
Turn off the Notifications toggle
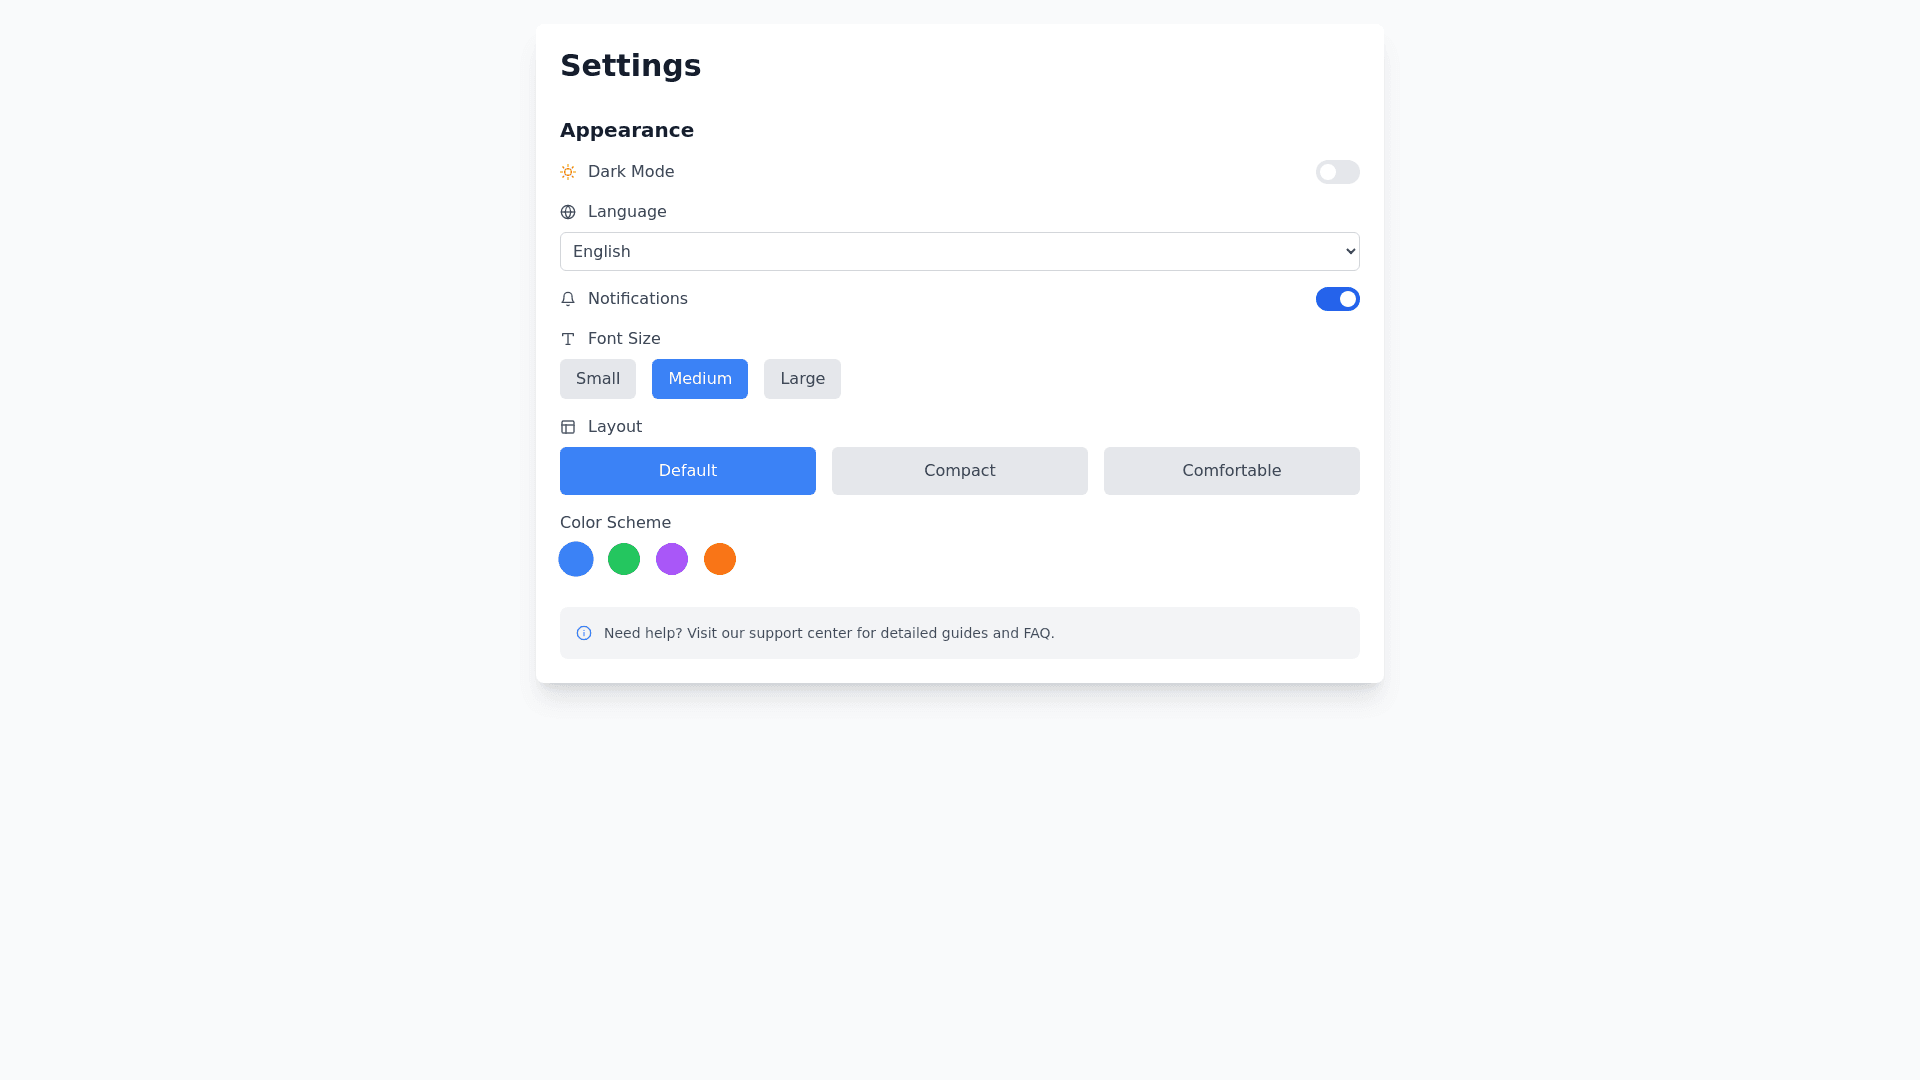(x=1337, y=299)
